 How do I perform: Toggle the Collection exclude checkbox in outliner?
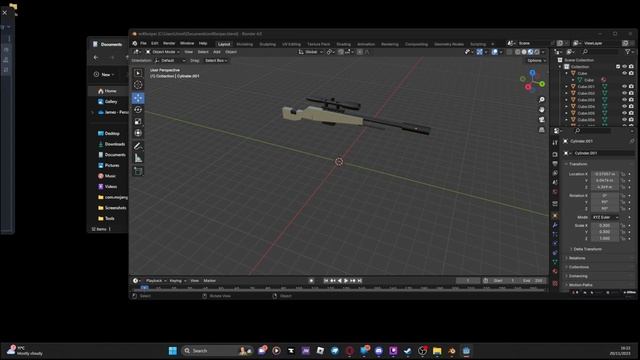[x=618, y=67]
